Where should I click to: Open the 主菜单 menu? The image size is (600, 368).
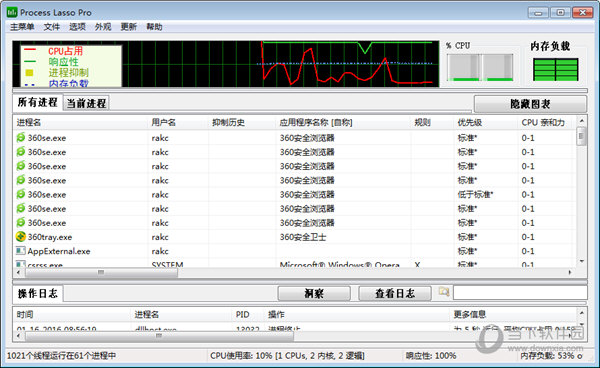[22, 27]
